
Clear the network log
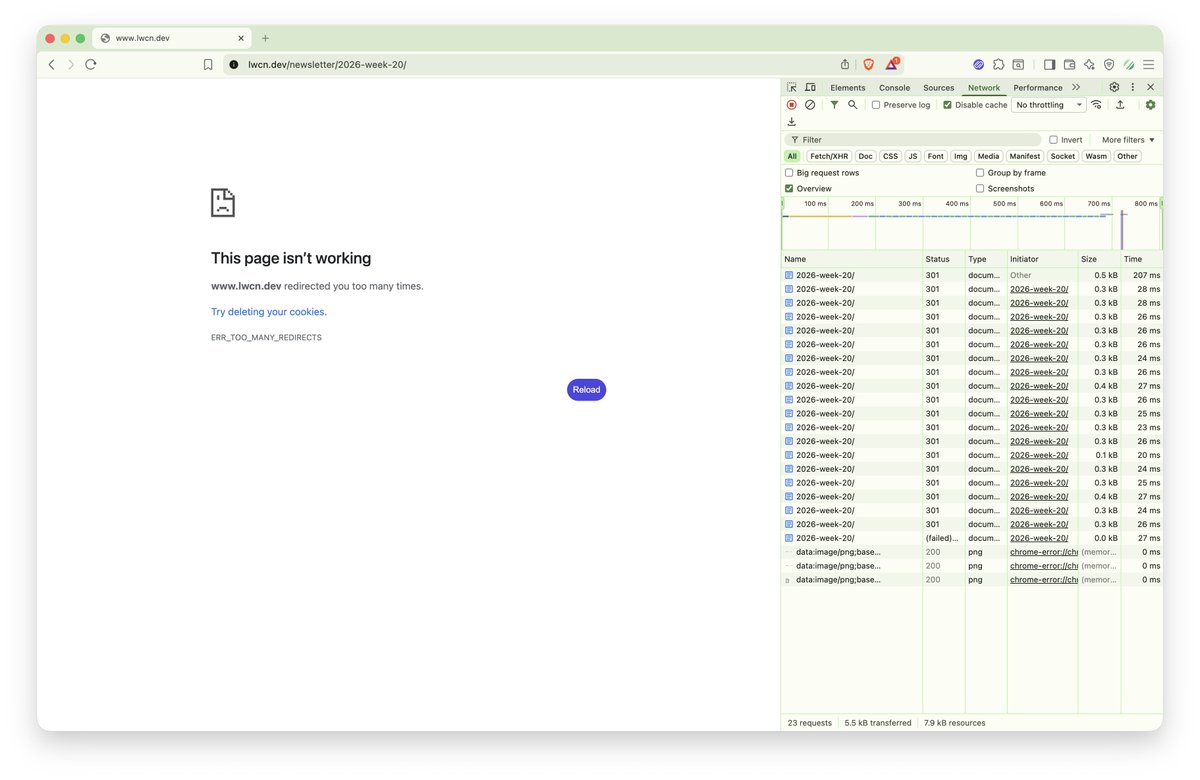[x=810, y=105]
